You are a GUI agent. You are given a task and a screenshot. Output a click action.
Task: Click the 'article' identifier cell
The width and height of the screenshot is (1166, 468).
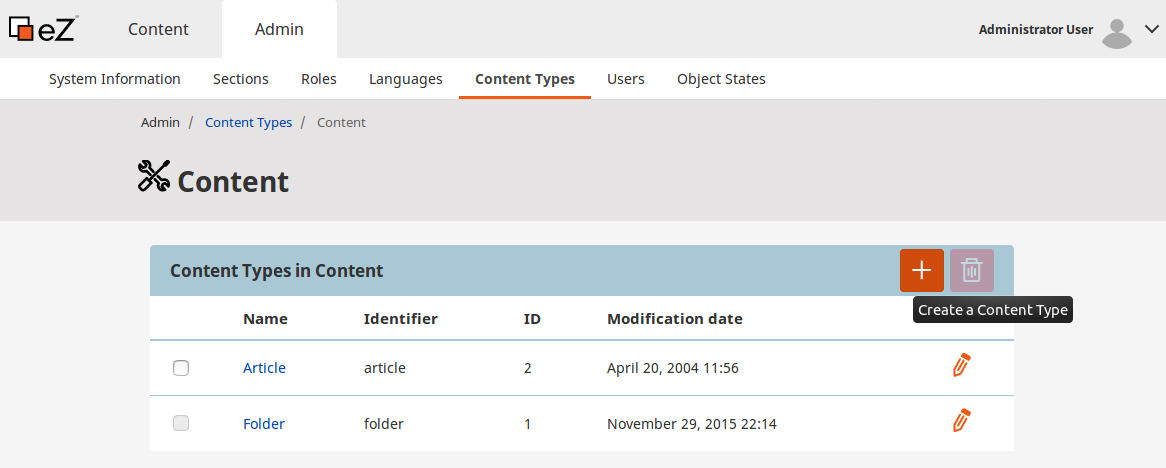(x=384, y=368)
